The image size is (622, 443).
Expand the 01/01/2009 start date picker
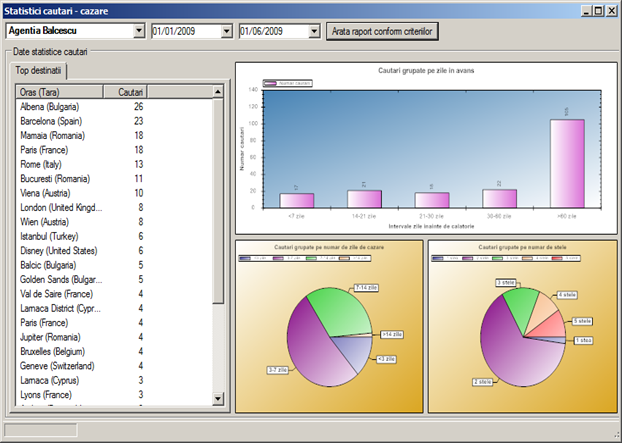[226, 31]
